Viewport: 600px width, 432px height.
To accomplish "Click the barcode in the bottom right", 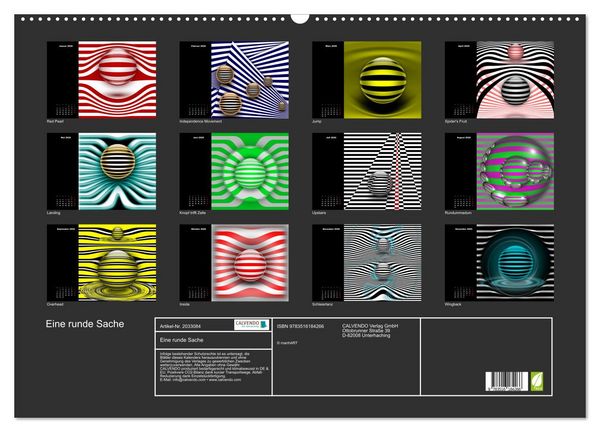I will click(x=507, y=381).
